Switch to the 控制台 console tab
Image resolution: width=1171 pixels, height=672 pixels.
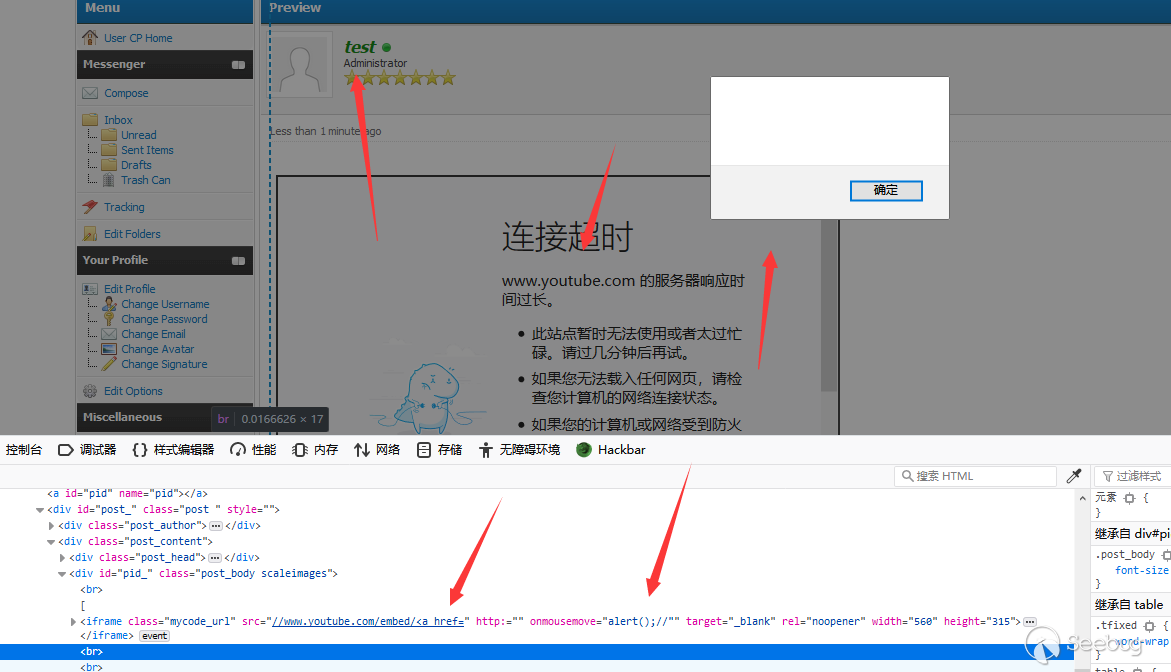point(24,449)
